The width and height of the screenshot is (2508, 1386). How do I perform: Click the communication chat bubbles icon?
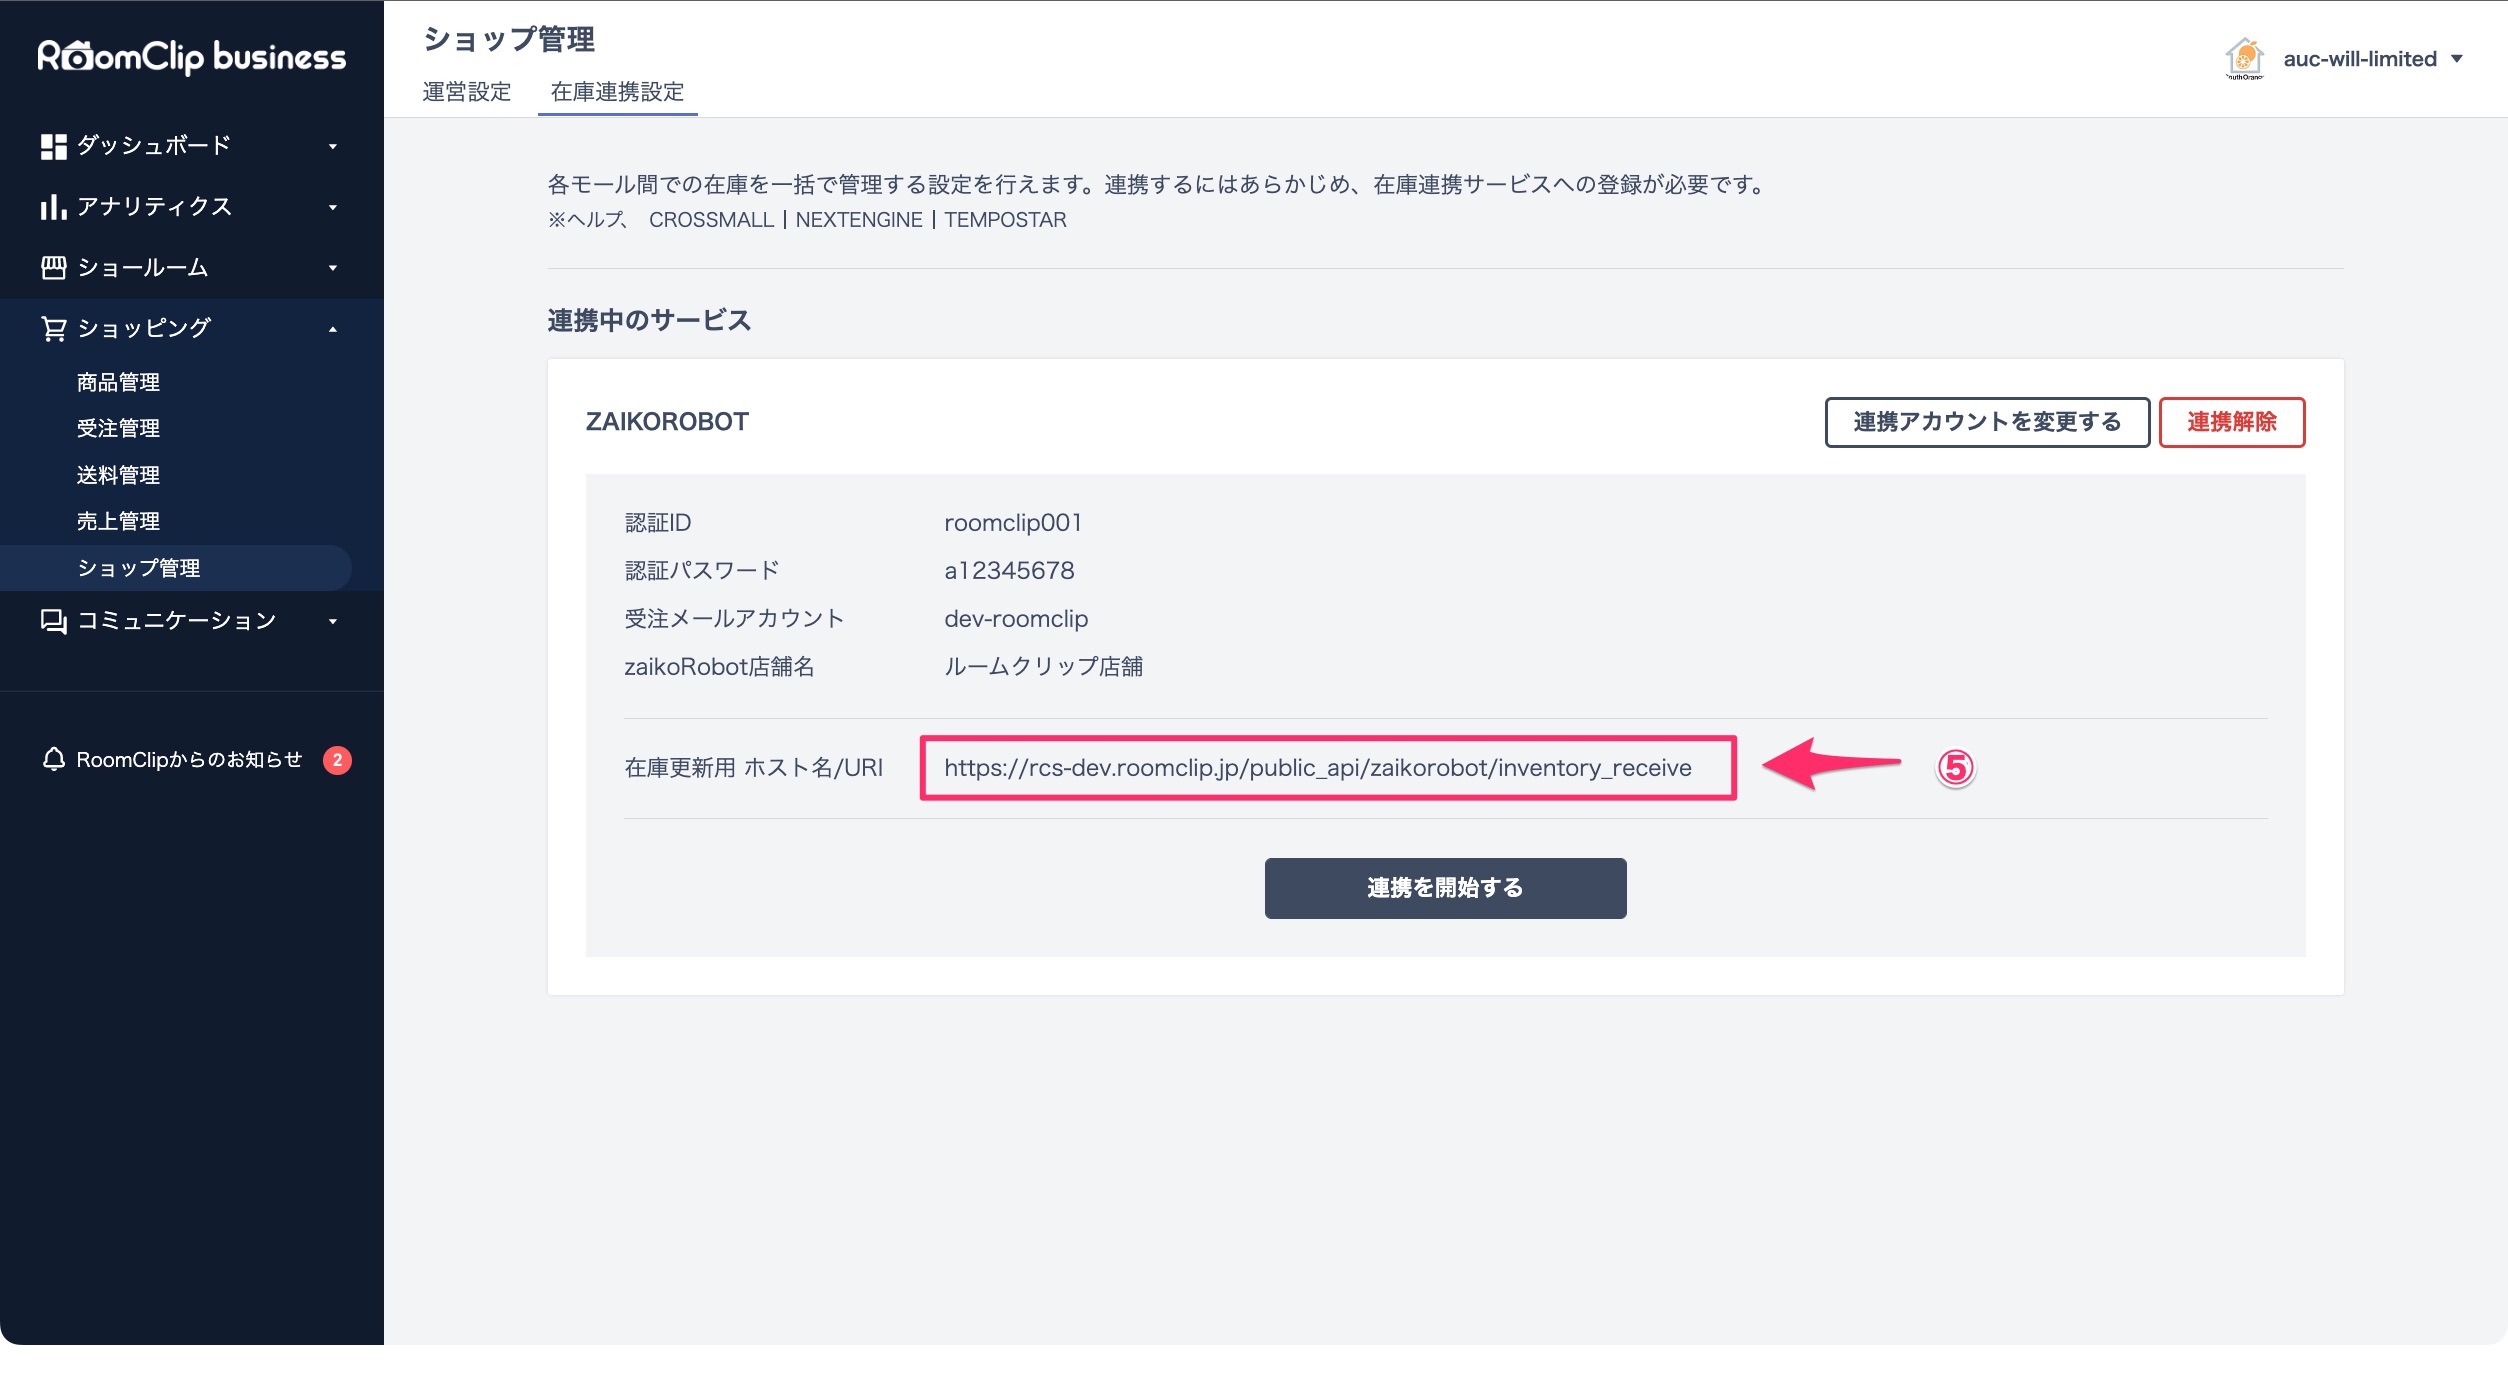click(x=53, y=621)
